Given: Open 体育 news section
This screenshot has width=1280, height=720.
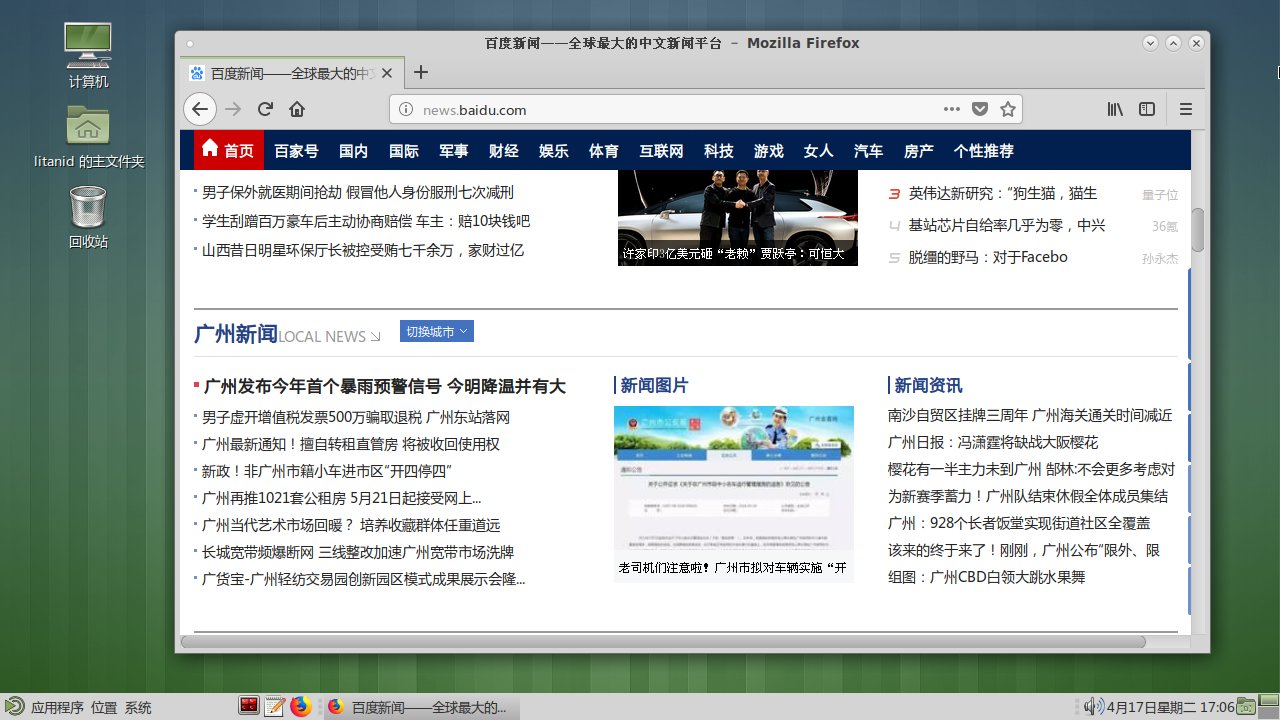Looking at the screenshot, I should point(603,151).
